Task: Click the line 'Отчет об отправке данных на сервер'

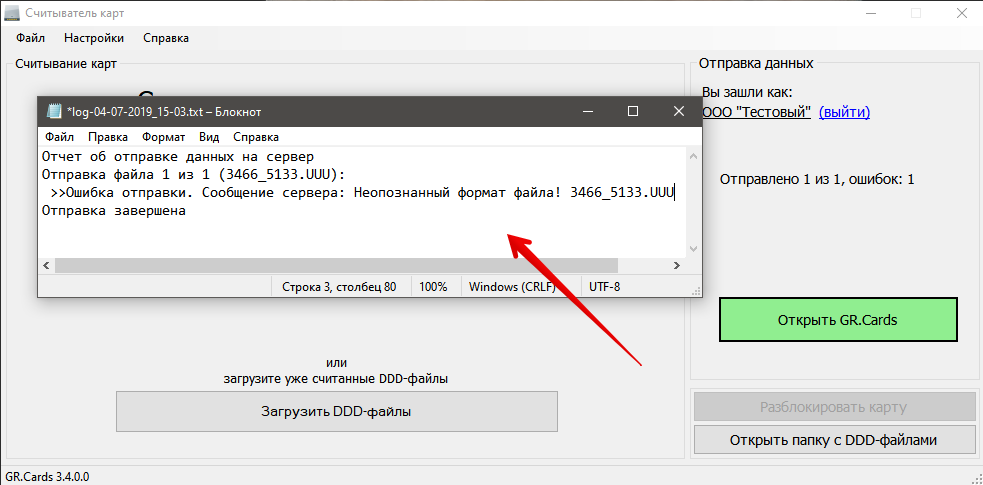Action: click(x=178, y=156)
